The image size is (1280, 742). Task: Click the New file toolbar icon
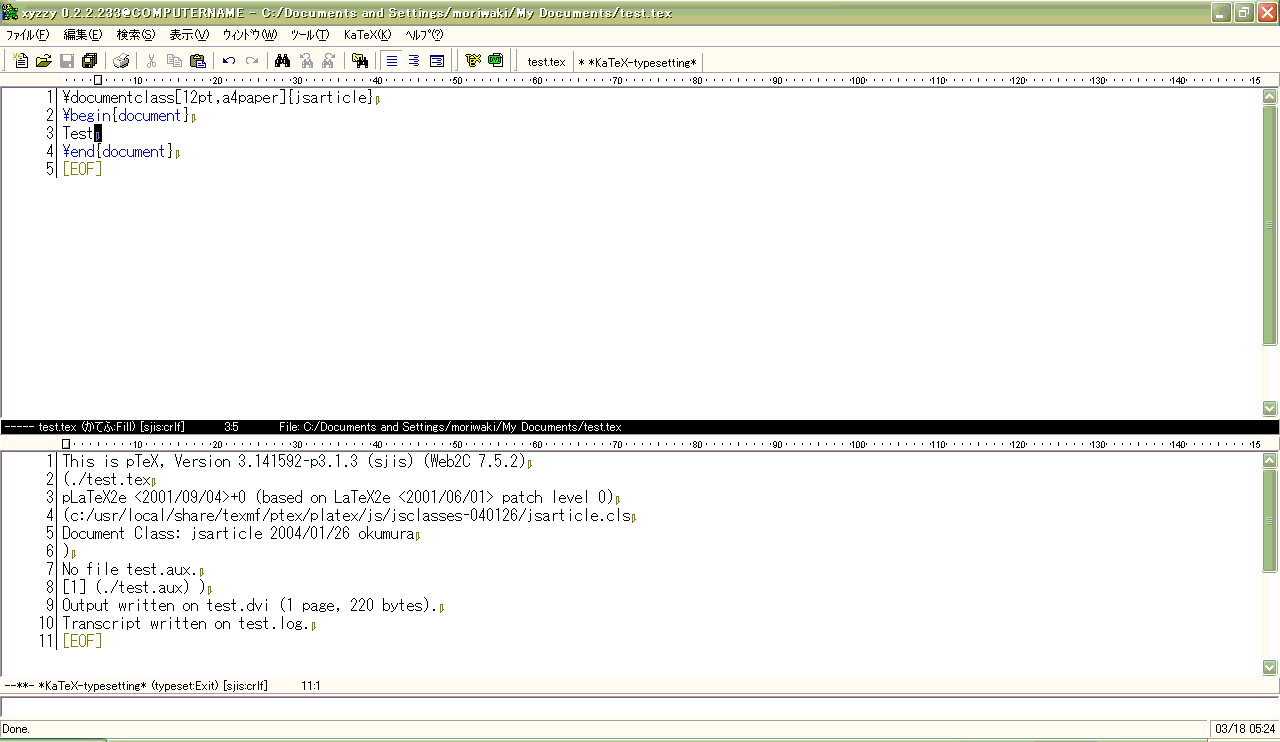point(21,61)
